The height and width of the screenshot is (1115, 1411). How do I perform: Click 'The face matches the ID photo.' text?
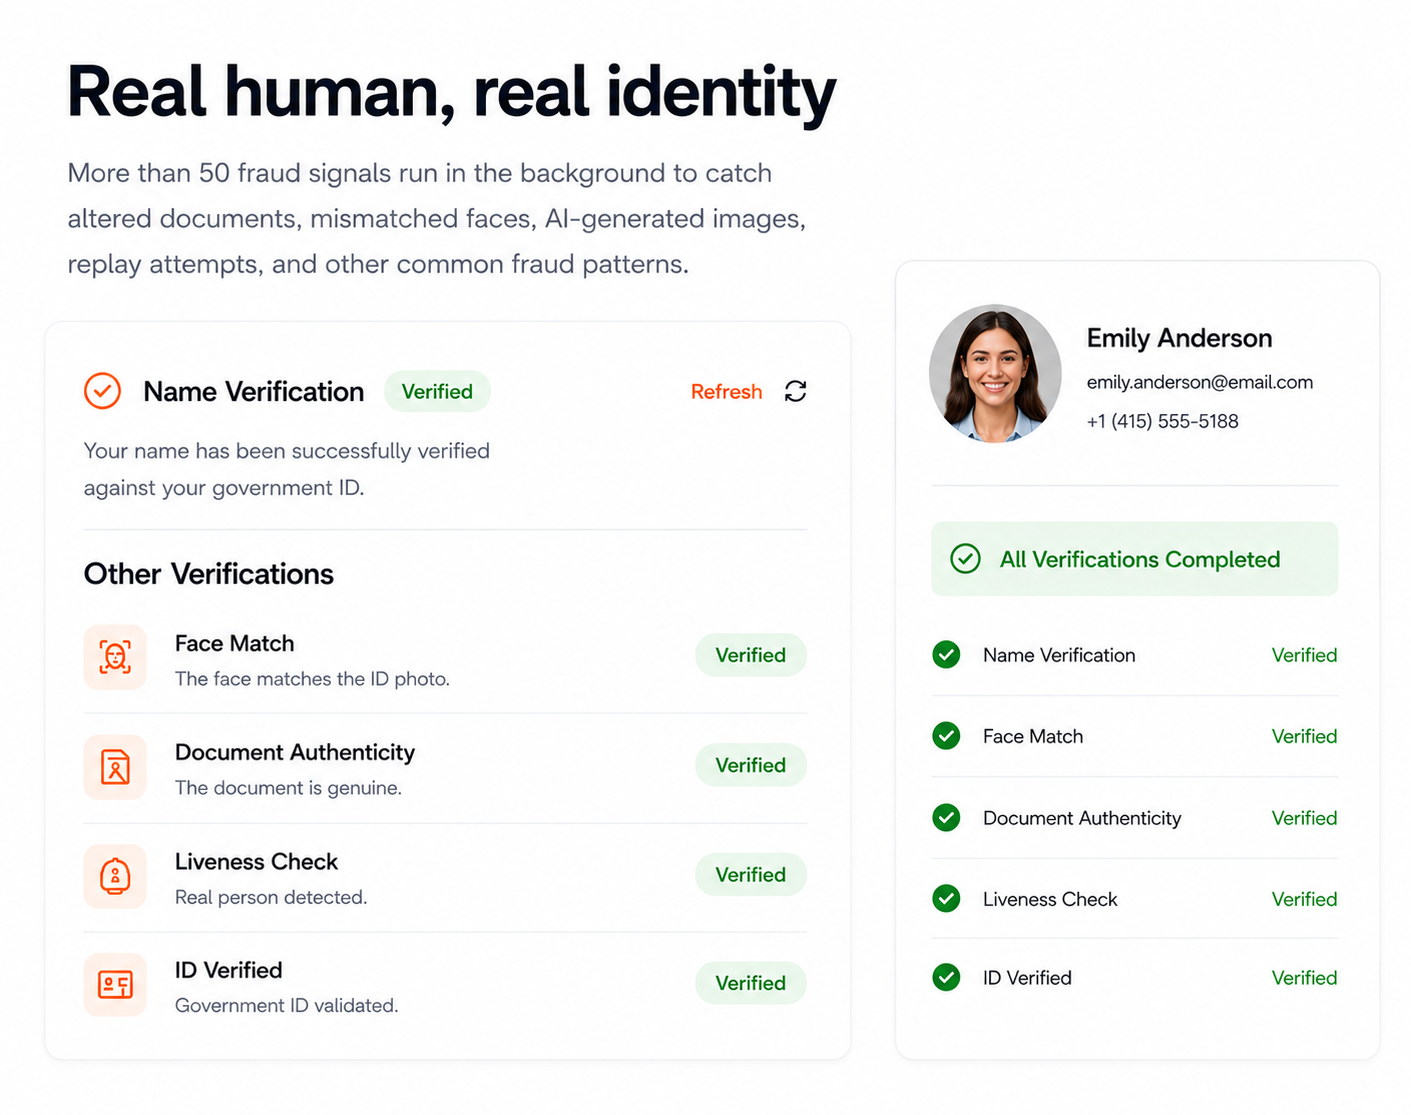(x=312, y=679)
